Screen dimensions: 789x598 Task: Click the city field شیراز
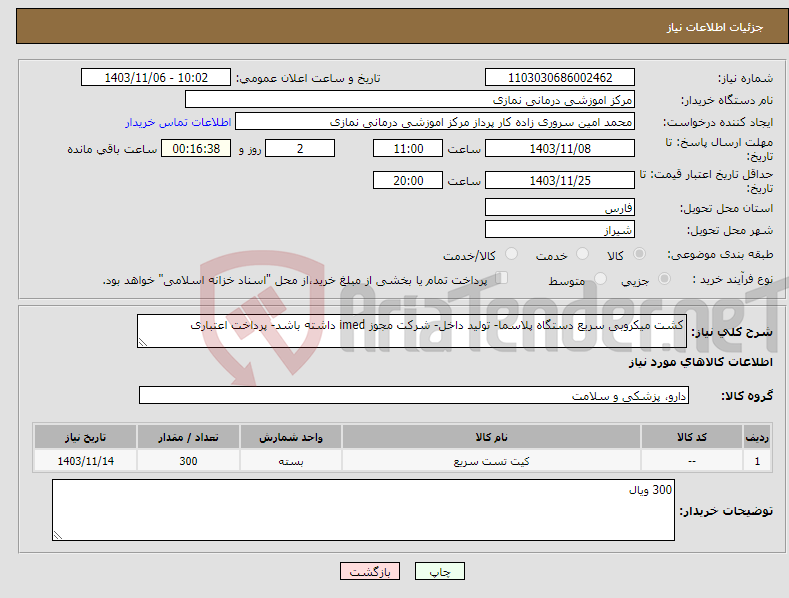(x=560, y=230)
